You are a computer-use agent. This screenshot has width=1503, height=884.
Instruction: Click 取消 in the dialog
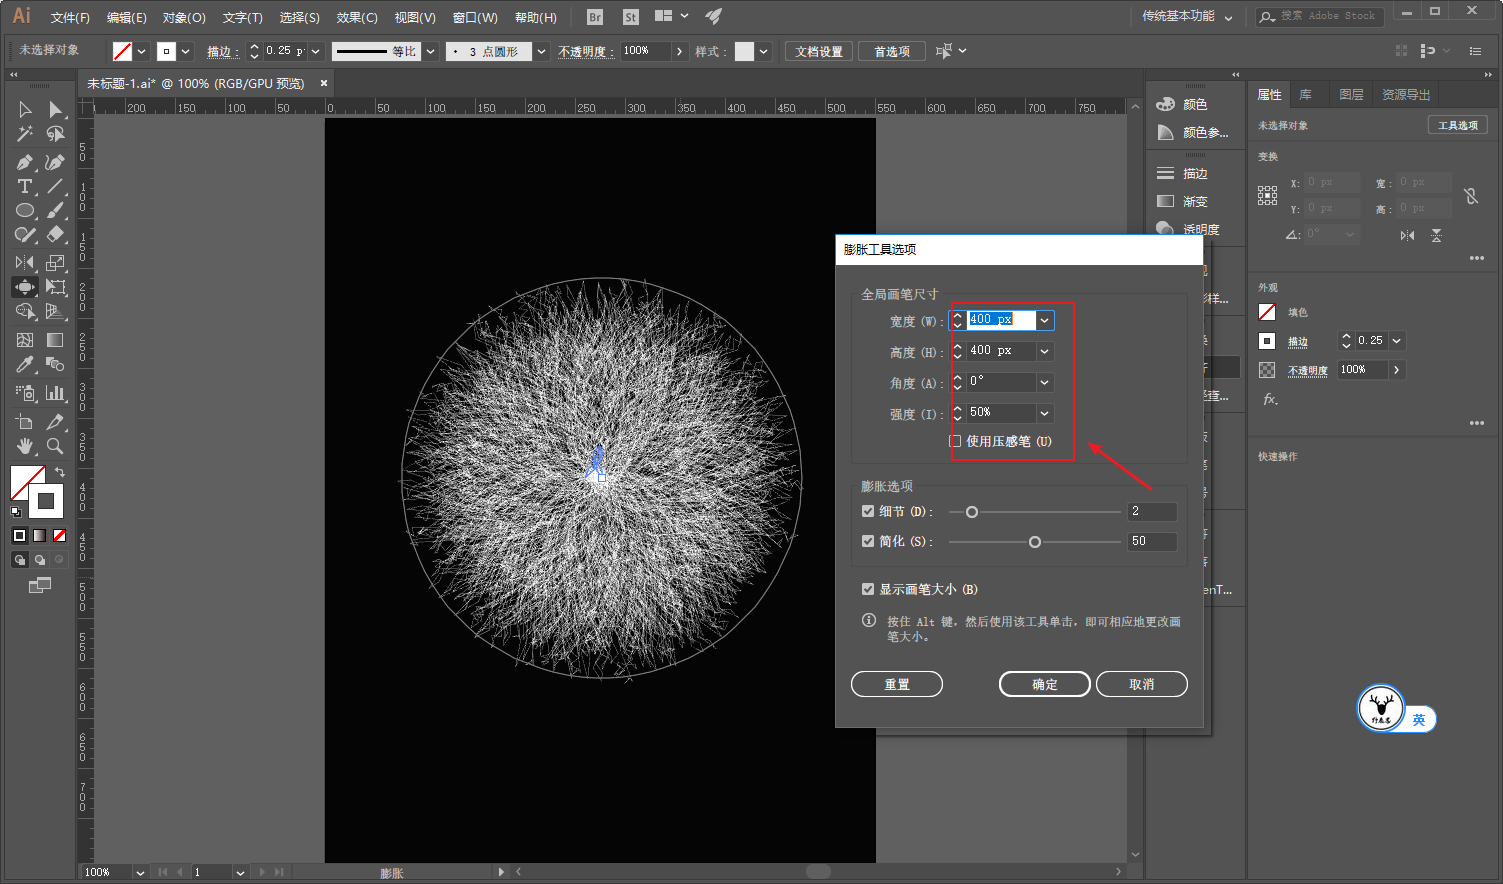[1142, 684]
